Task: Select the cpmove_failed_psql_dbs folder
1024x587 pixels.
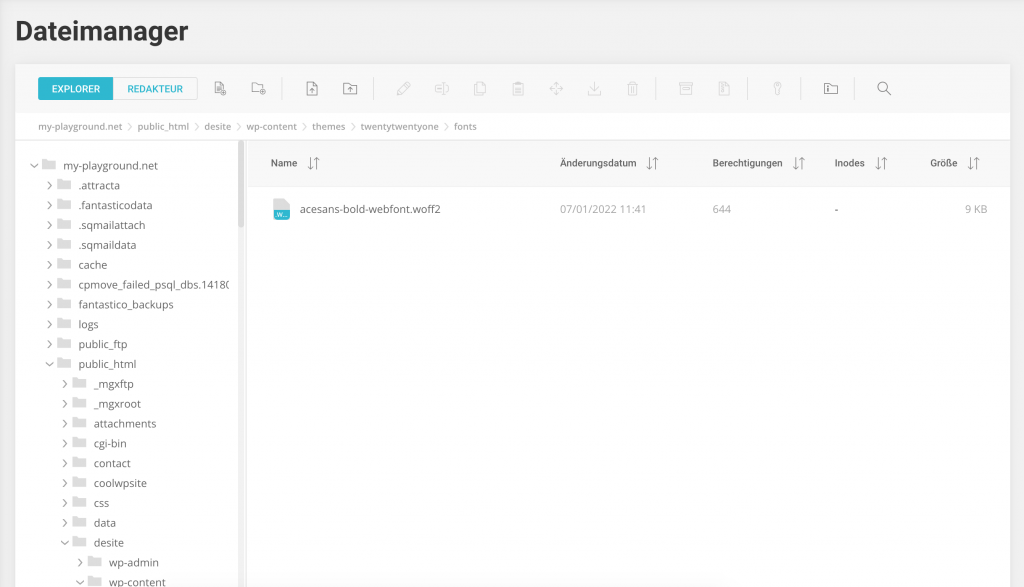Action: tap(153, 285)
